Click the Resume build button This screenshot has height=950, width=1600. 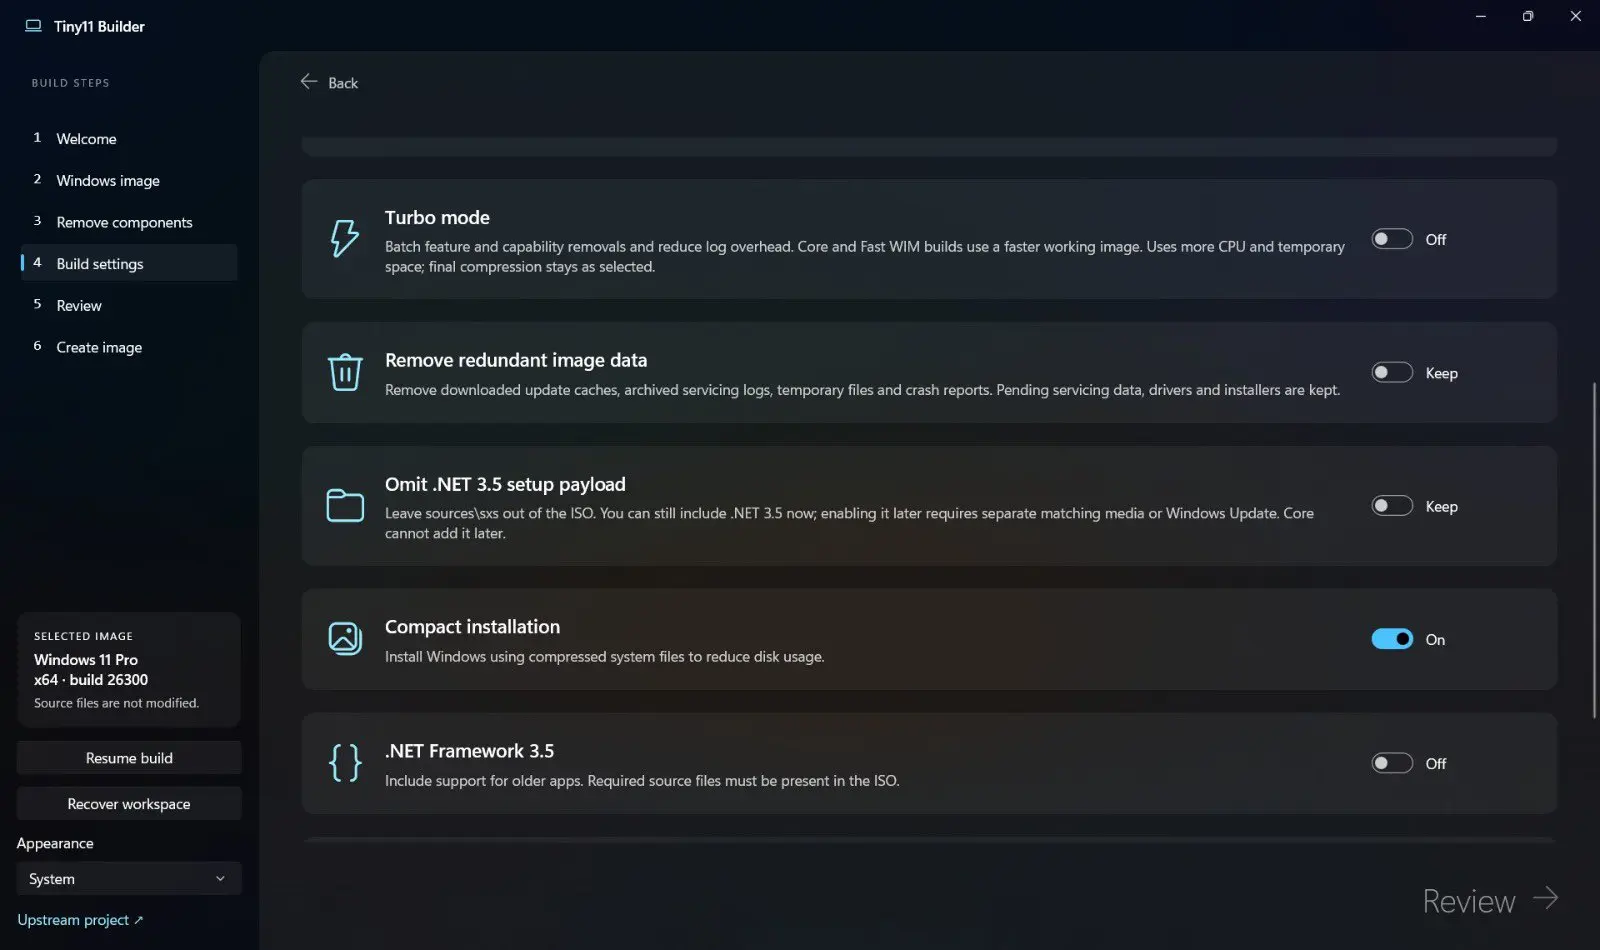[129, 758]
